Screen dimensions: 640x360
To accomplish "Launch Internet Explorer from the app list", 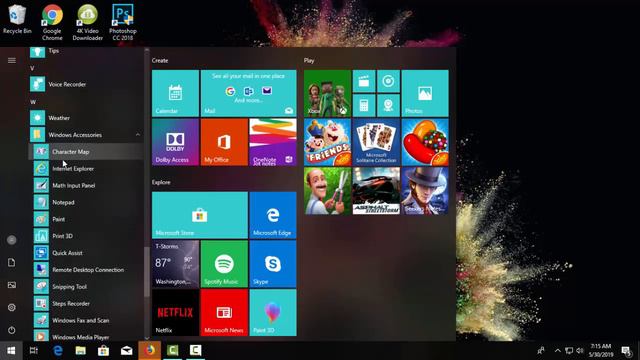I will [86, 169].
